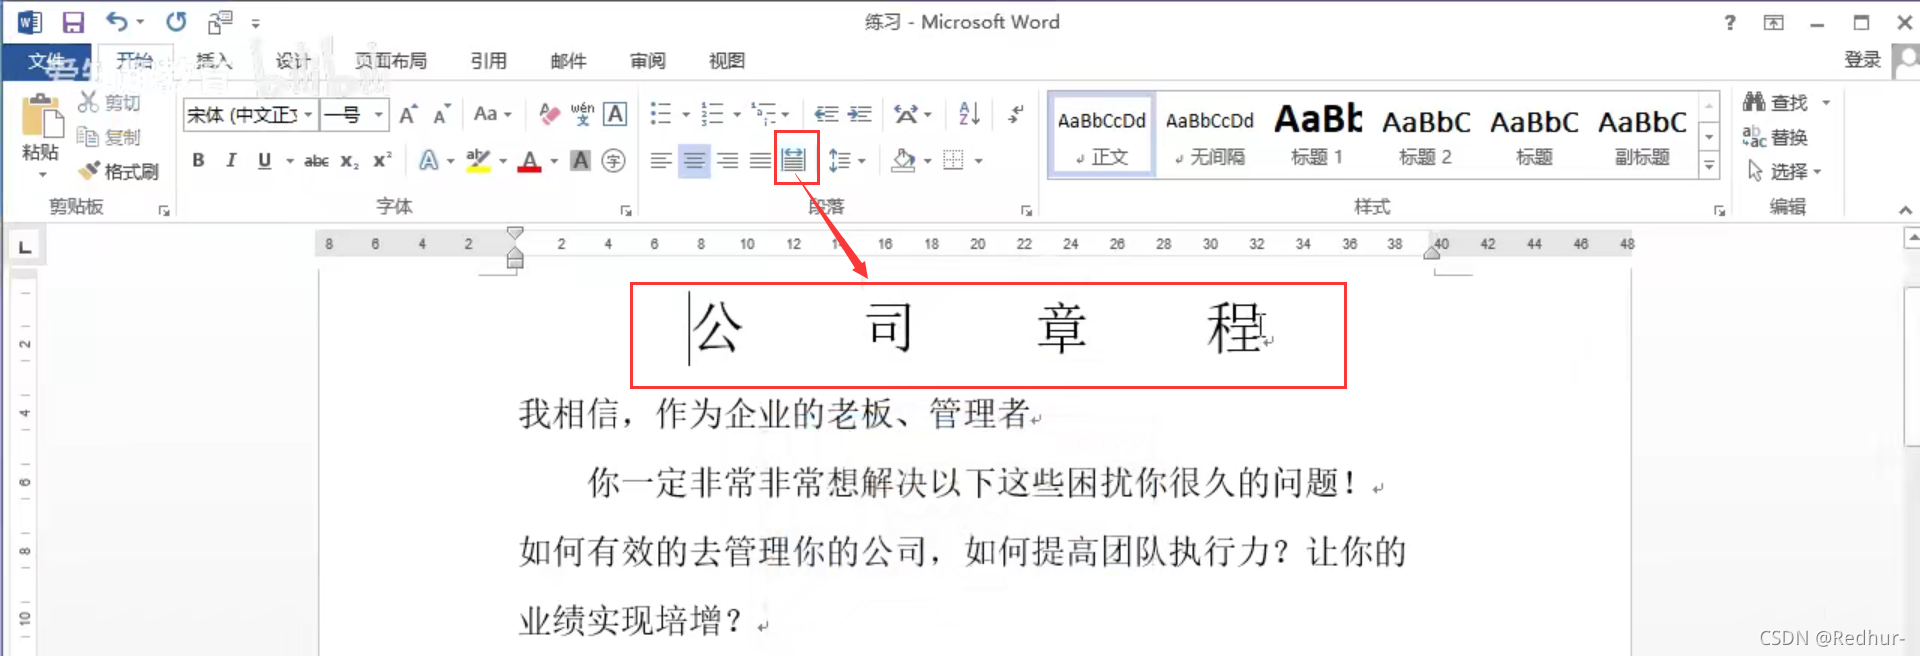This screenshot has width=1920, height=656.
Task: Show or hide paragraph marks
Action: tap(1015, 114)
